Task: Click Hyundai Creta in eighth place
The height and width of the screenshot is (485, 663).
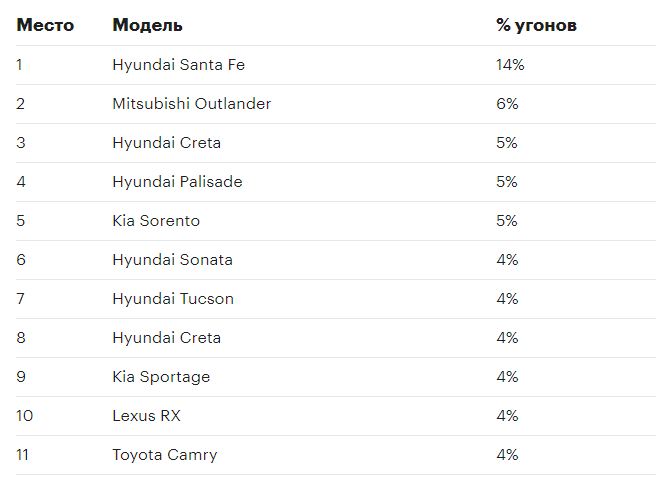Action: pyautogui.click(x=167, y=337)
